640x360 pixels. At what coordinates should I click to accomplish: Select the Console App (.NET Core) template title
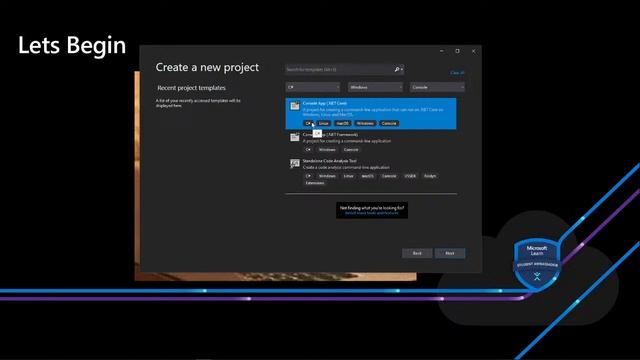[324, 103]
